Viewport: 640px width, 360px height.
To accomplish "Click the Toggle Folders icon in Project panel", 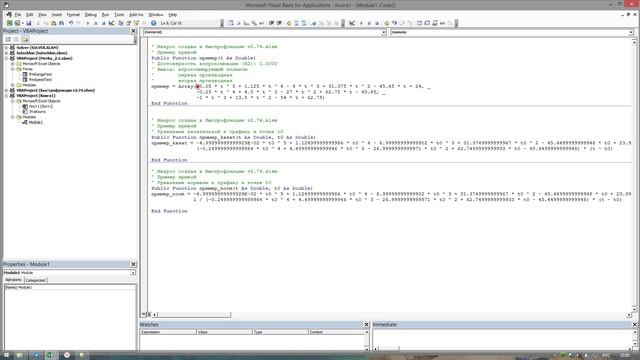I will tap(25, 39).
